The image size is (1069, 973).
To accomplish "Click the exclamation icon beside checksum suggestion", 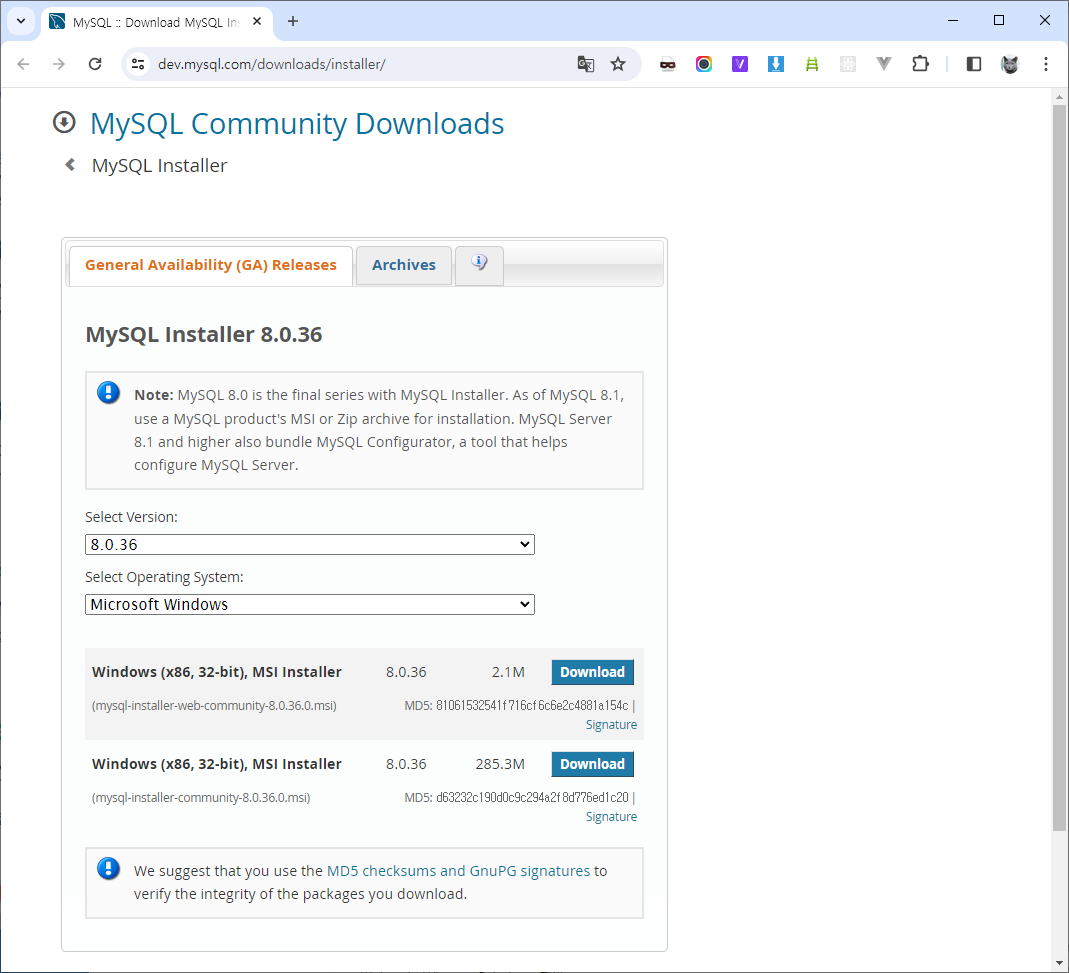I will [x=108, y=869].
